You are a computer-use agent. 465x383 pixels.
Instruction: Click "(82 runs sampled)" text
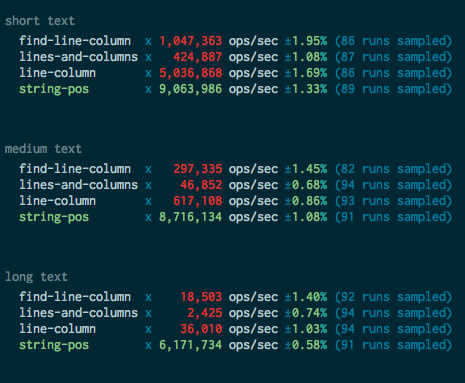[x=393, y=169]
